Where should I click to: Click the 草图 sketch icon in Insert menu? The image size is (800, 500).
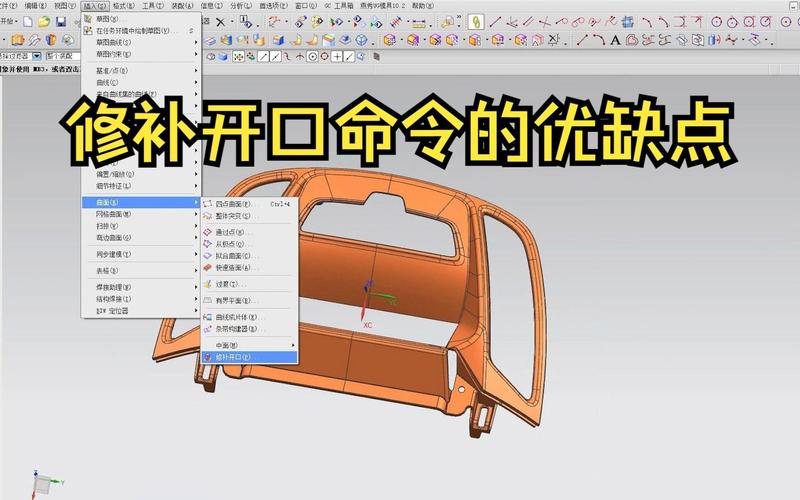88,19
